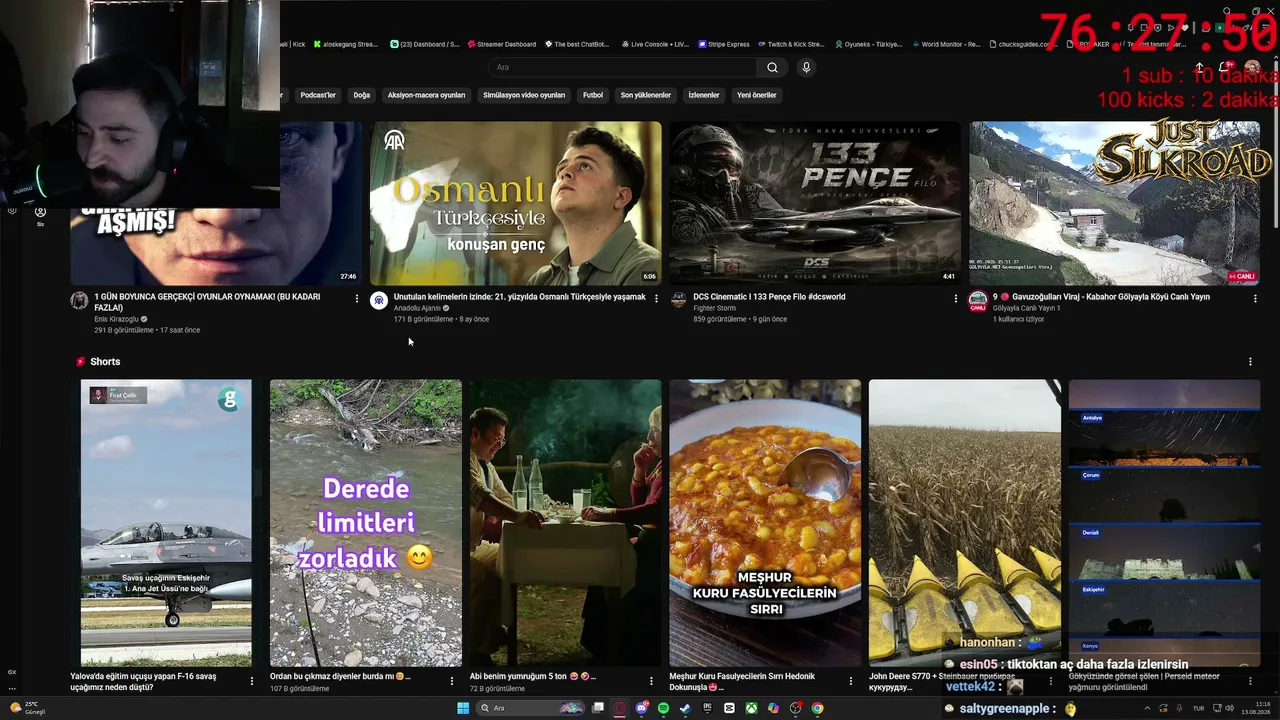Open World Monitor bookmark
Screen dimensions: 1280x720
click(946, 44)
